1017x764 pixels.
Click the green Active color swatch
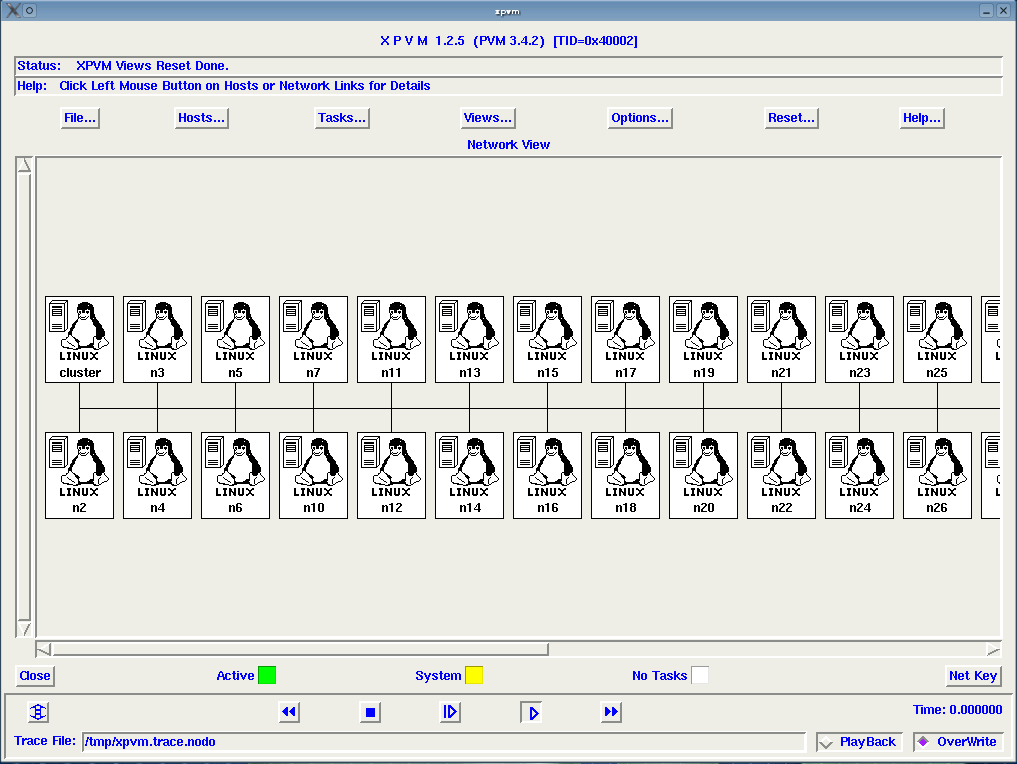(x=267, y=675)
